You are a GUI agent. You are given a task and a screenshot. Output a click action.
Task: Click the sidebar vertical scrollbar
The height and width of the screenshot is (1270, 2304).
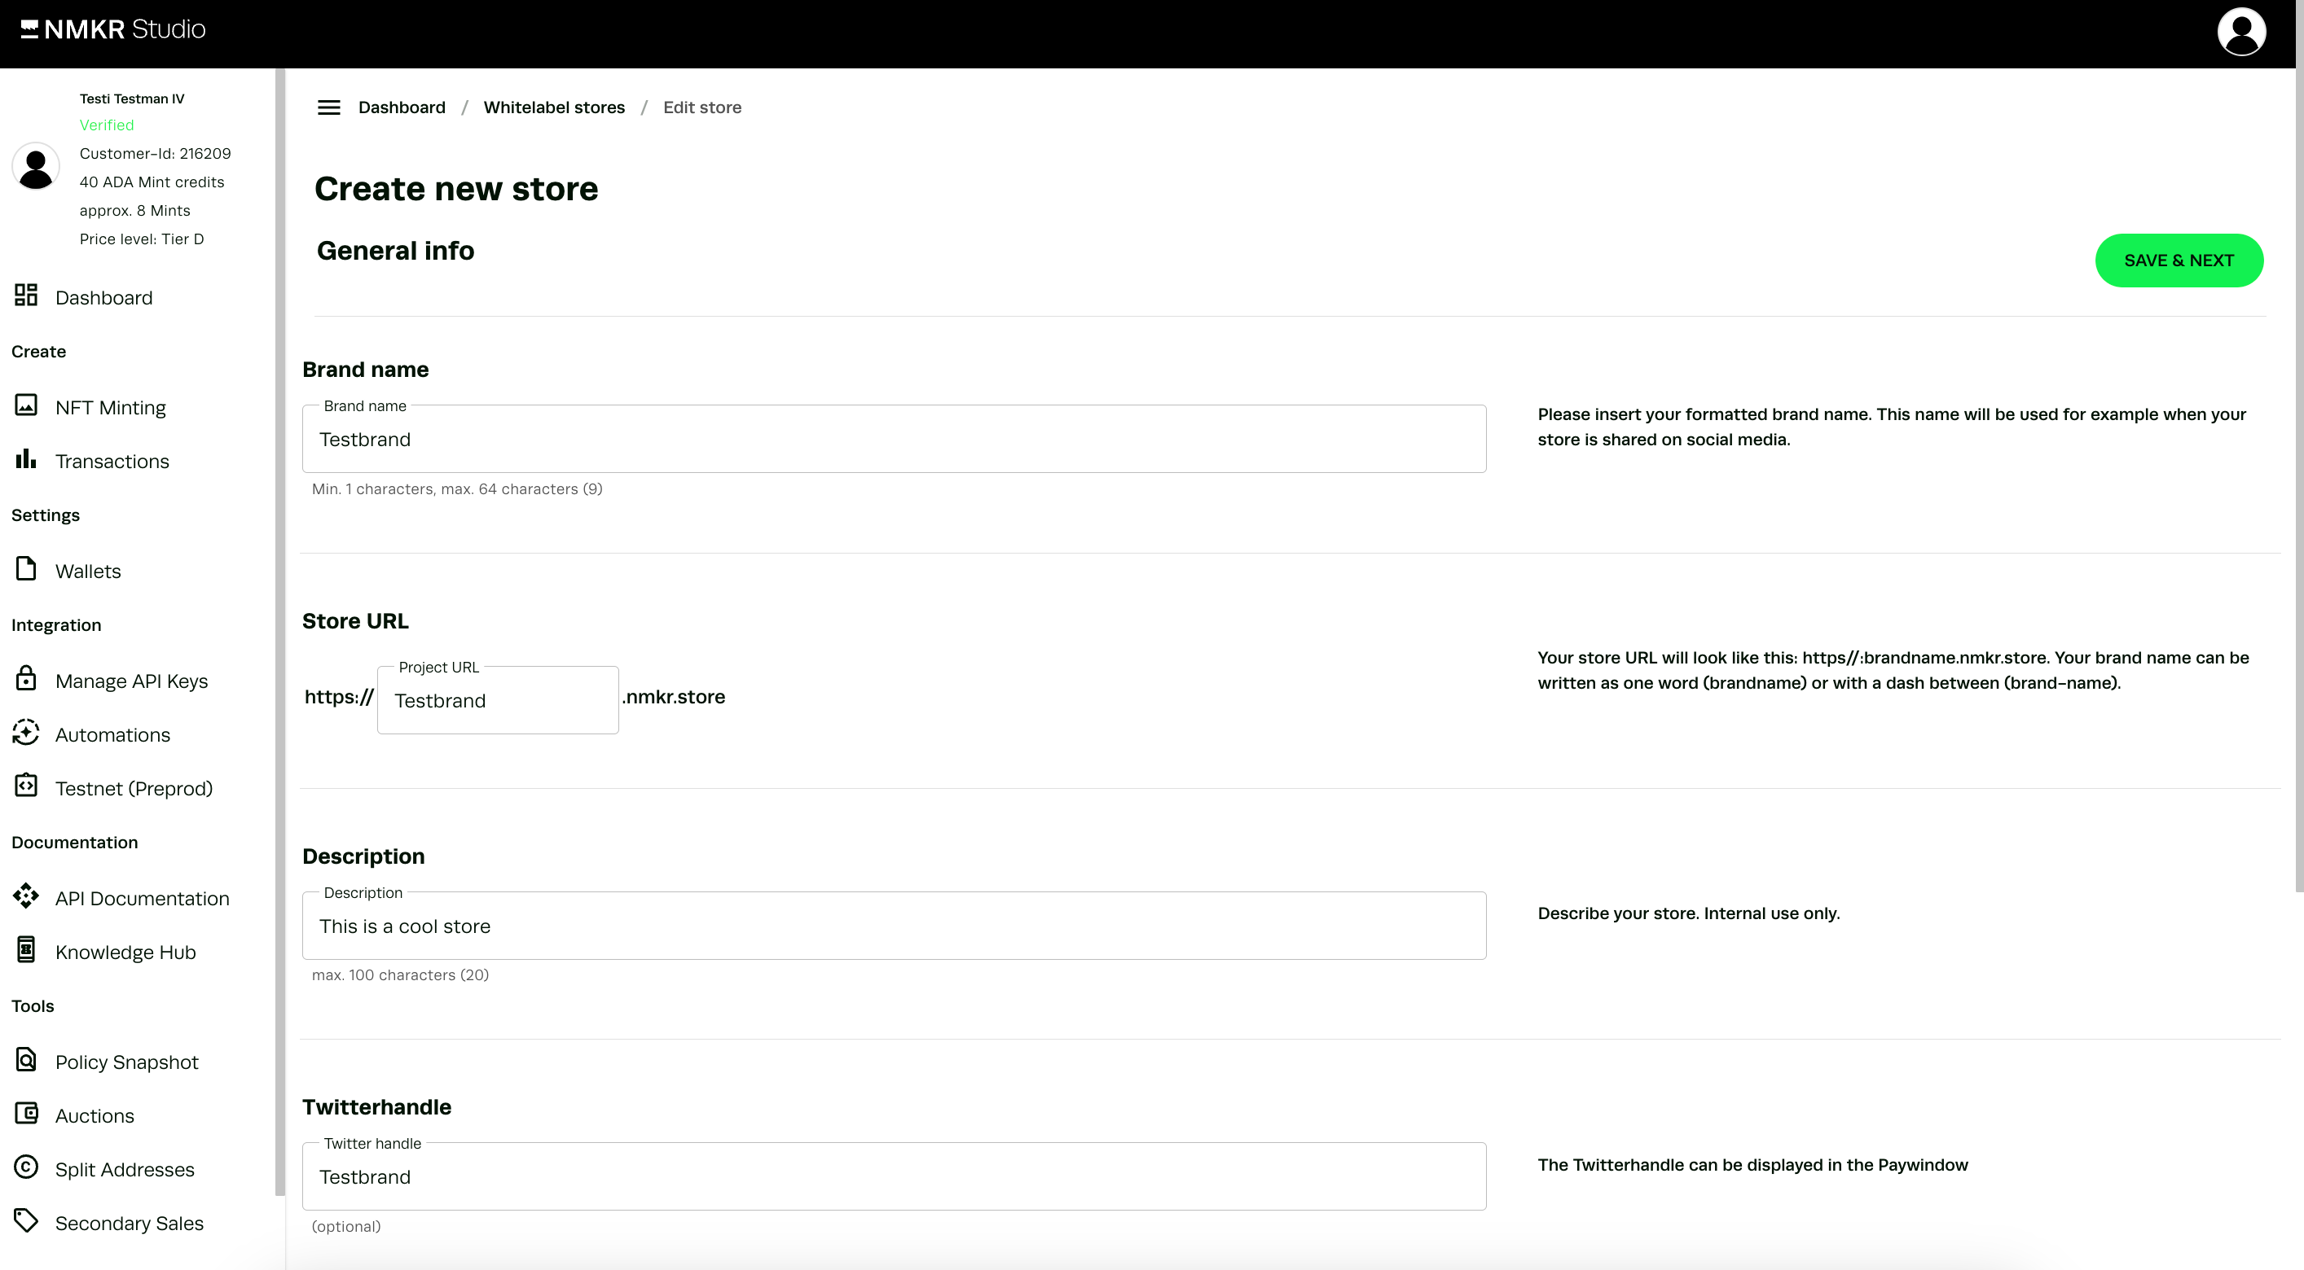[x=280, y=630]
